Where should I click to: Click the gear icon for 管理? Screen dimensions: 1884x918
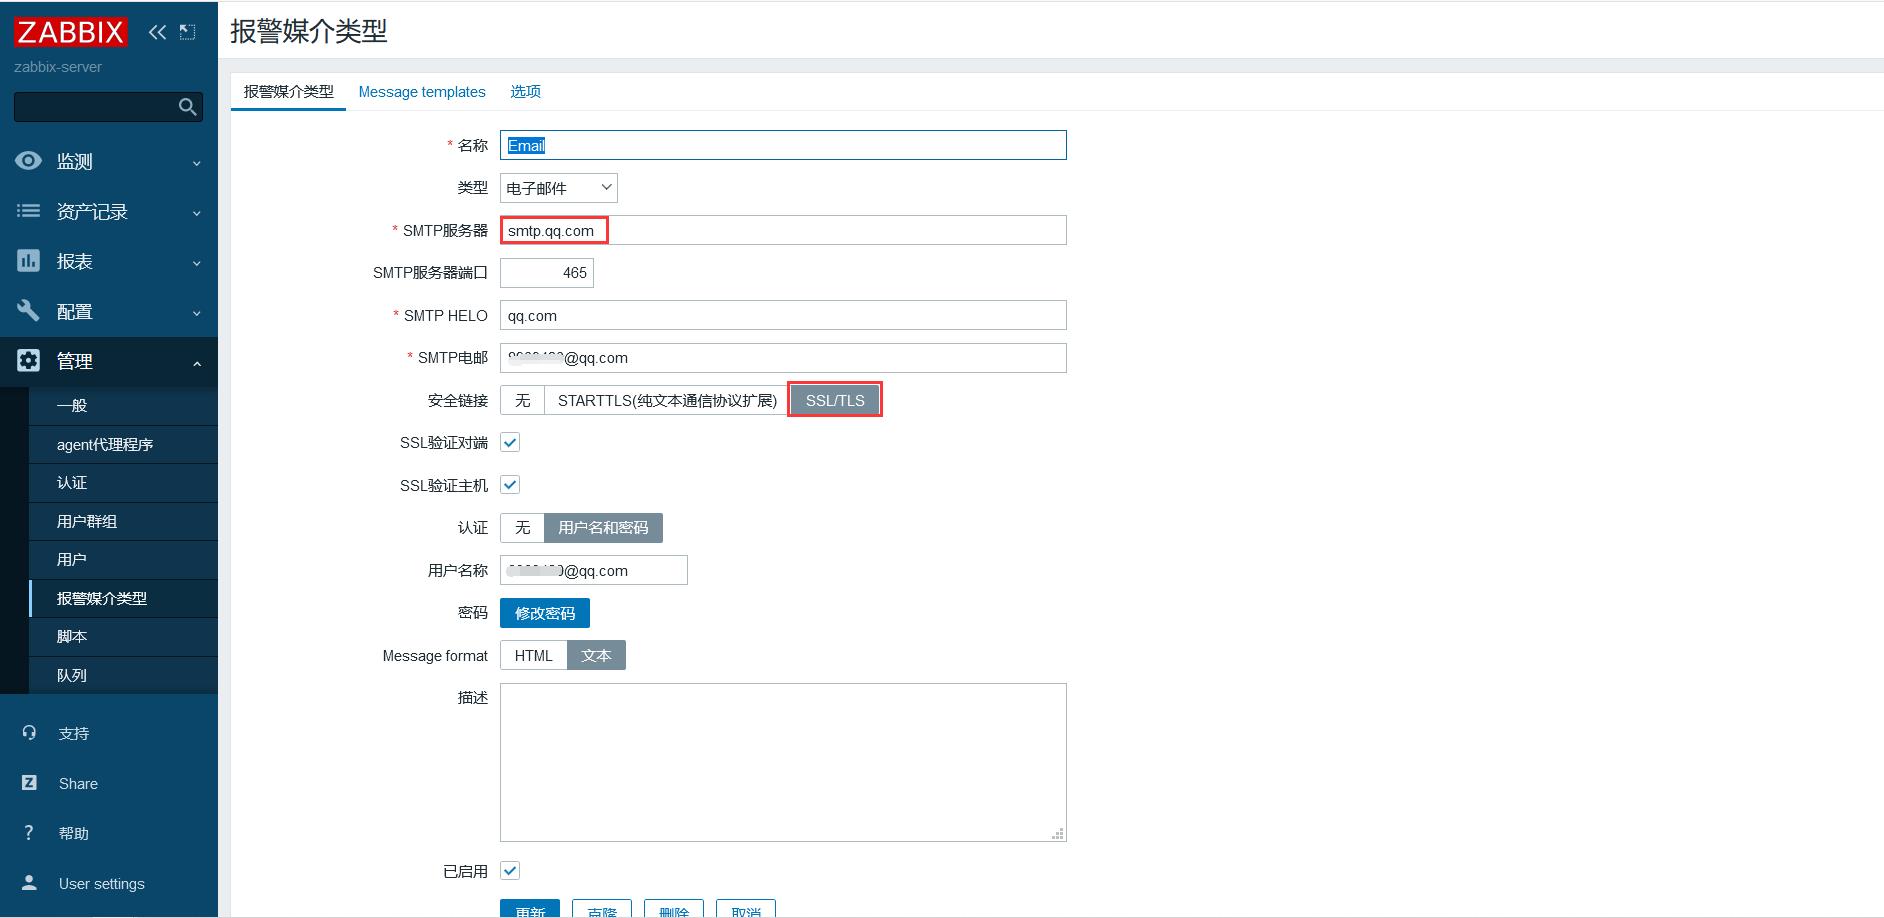29,360
